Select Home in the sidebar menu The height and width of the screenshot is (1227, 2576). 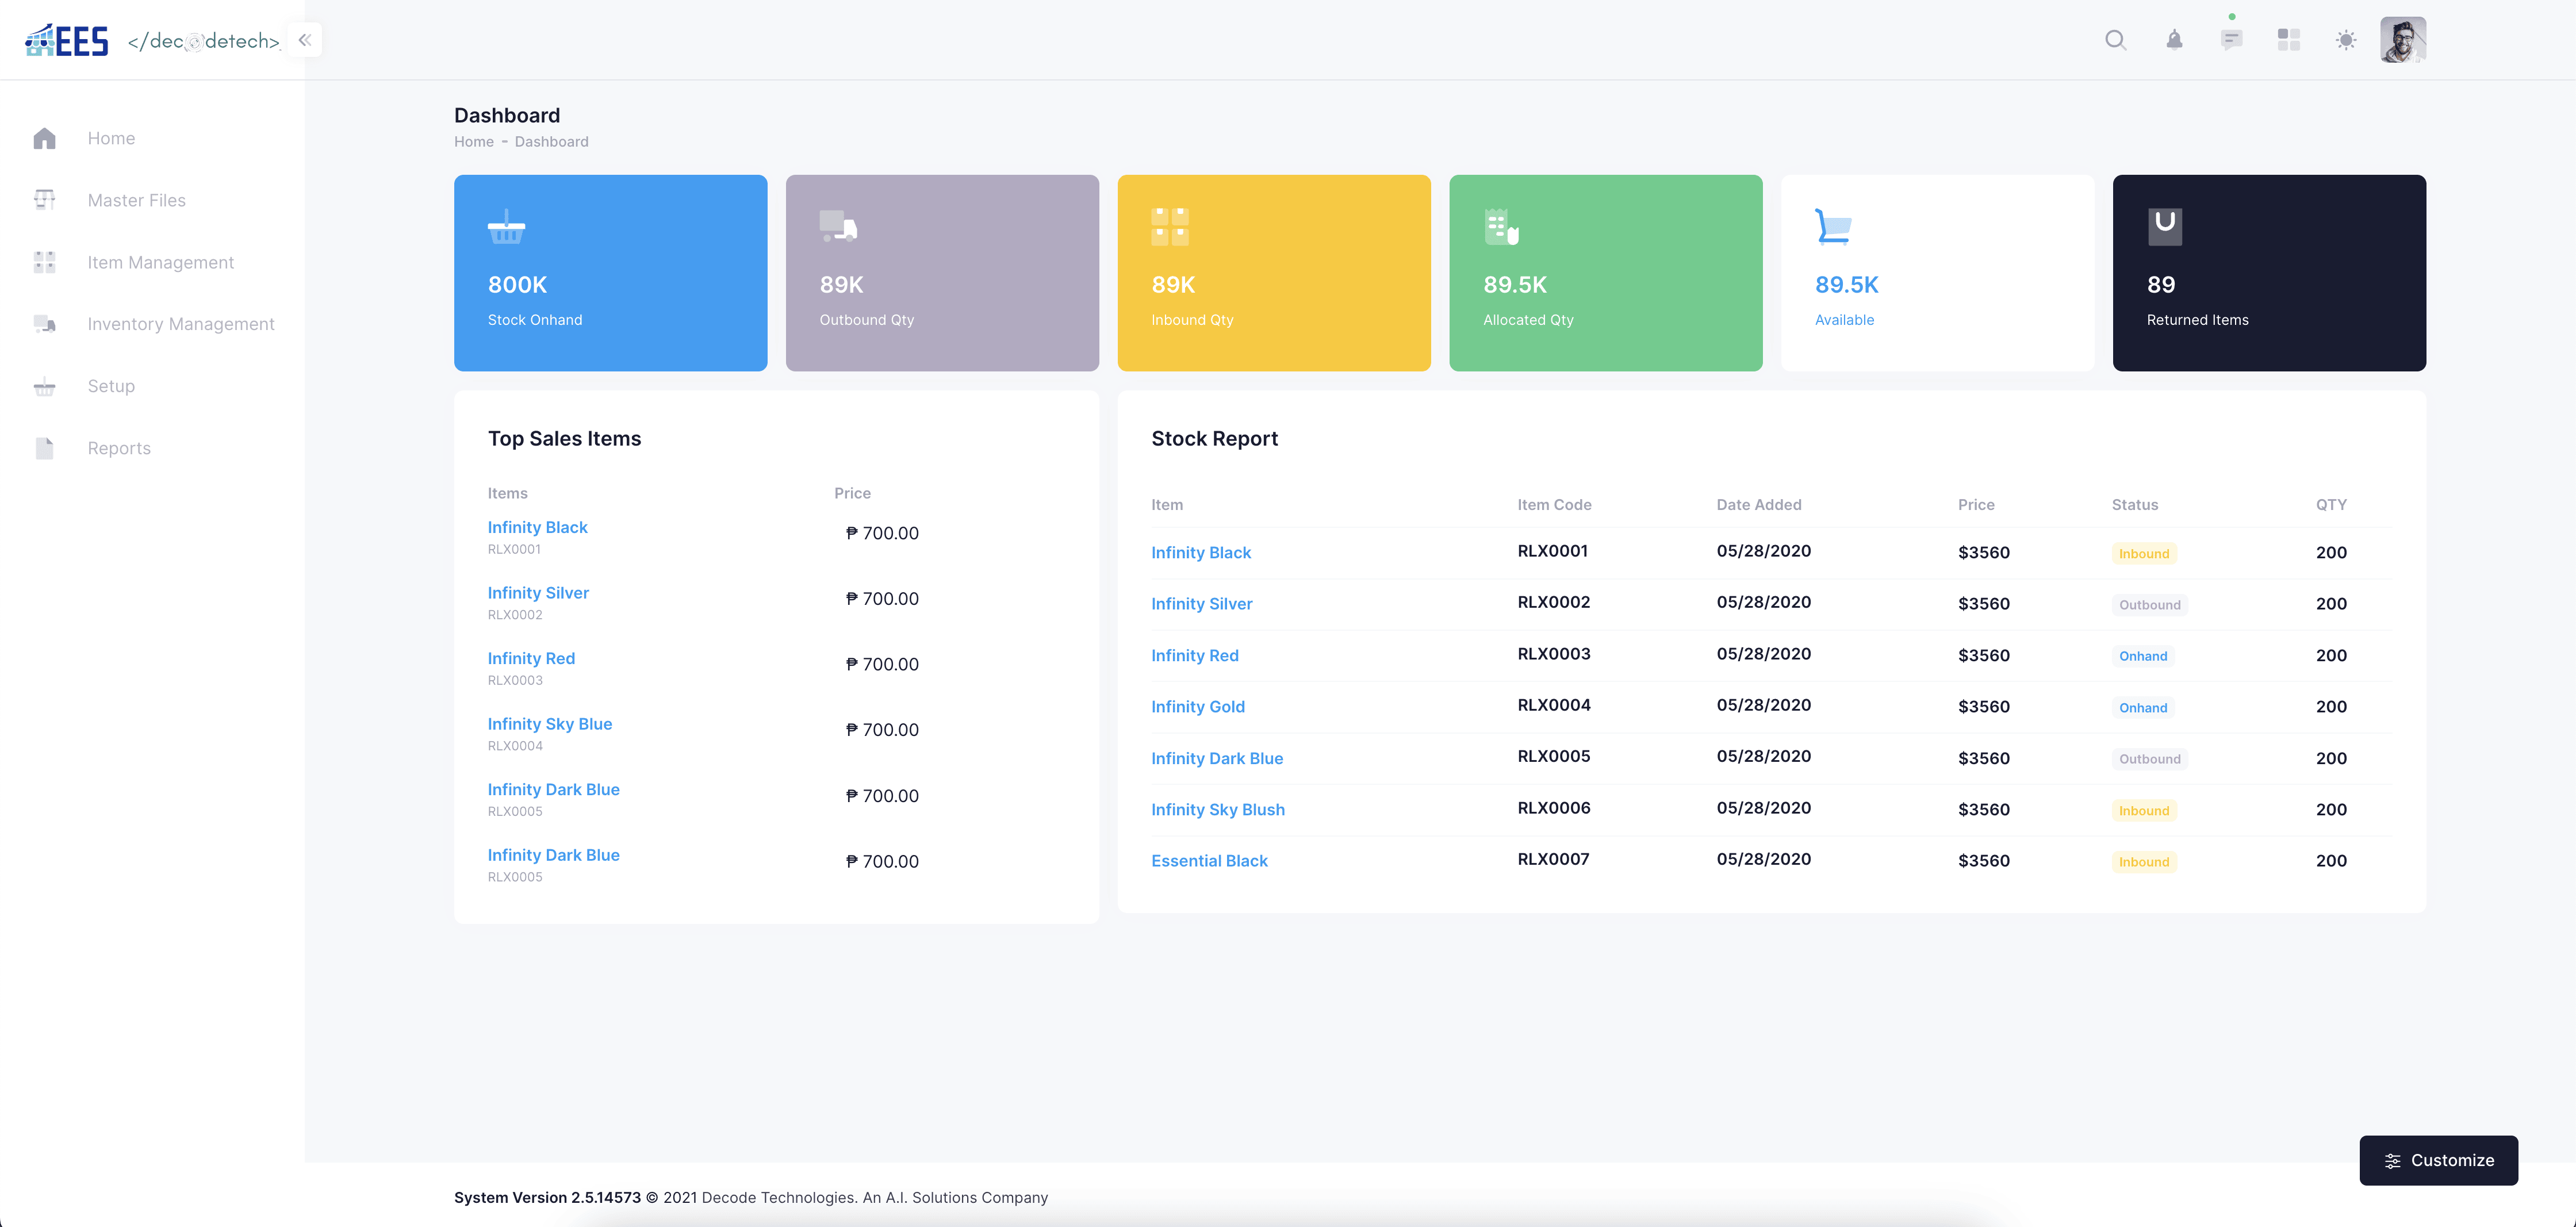[x=111, y=138]
